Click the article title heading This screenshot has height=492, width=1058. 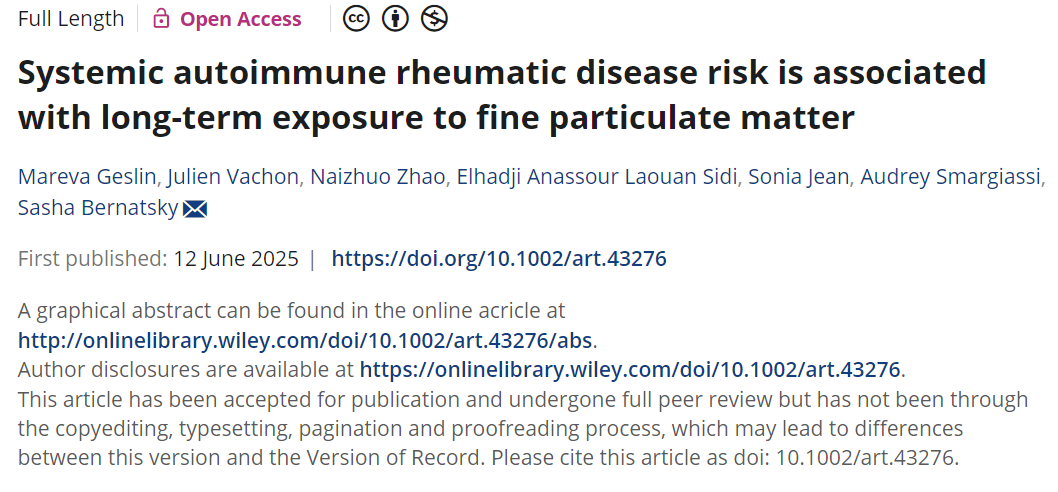pyautogui.click(x=502, y=94)
